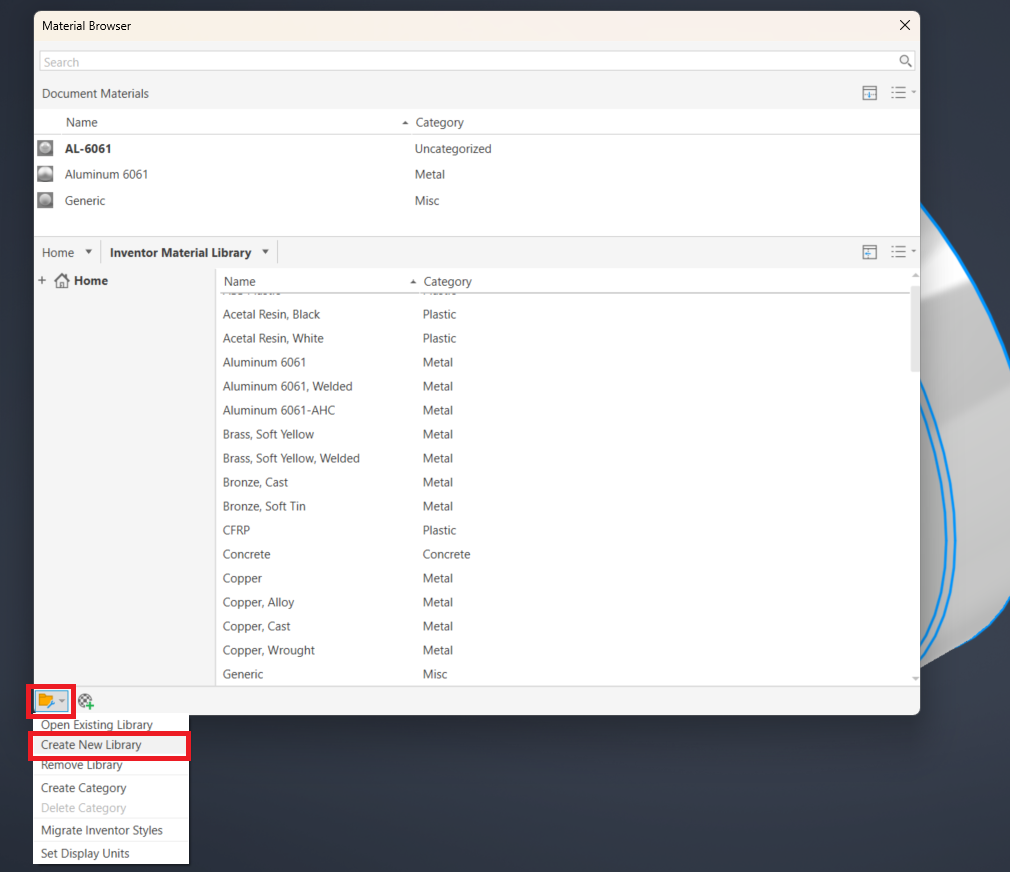
Task: Select Create New Library menu entry
Action: point(111,744)
